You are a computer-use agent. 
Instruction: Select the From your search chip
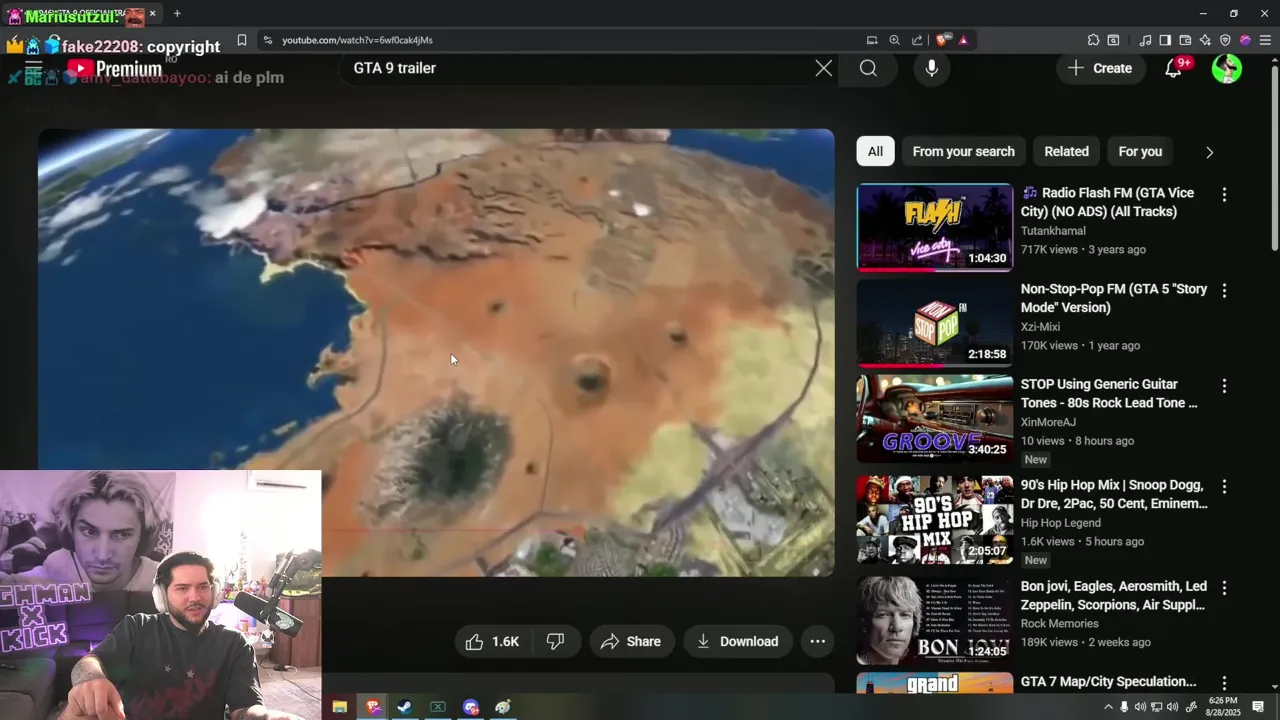pyautogui.click(x=963, y=151)
